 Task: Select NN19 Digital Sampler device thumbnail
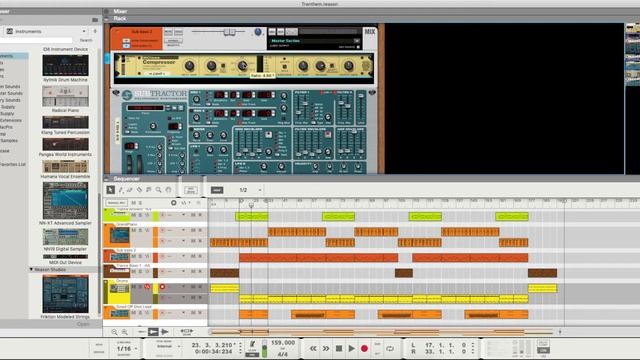point(65,237)
